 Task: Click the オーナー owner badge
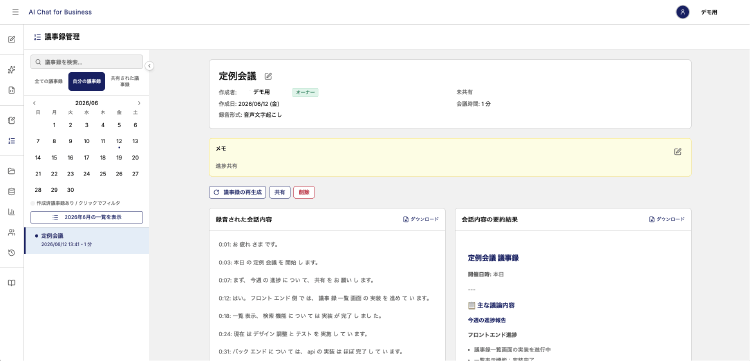[x=305, y=92]
